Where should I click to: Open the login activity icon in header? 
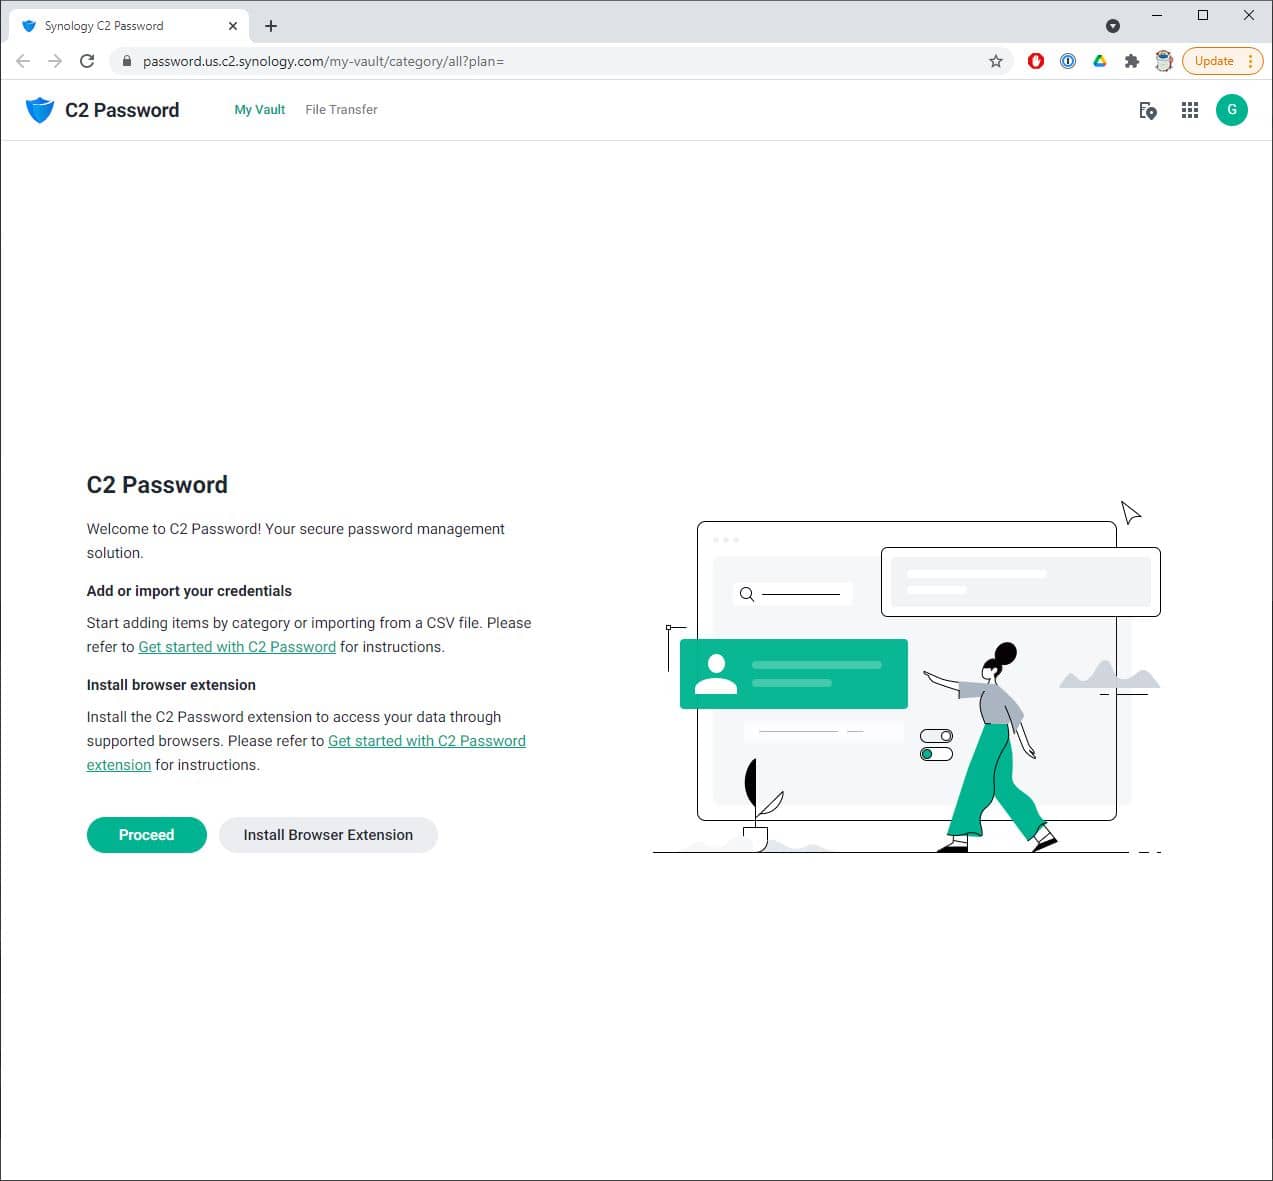[1148, 111]
